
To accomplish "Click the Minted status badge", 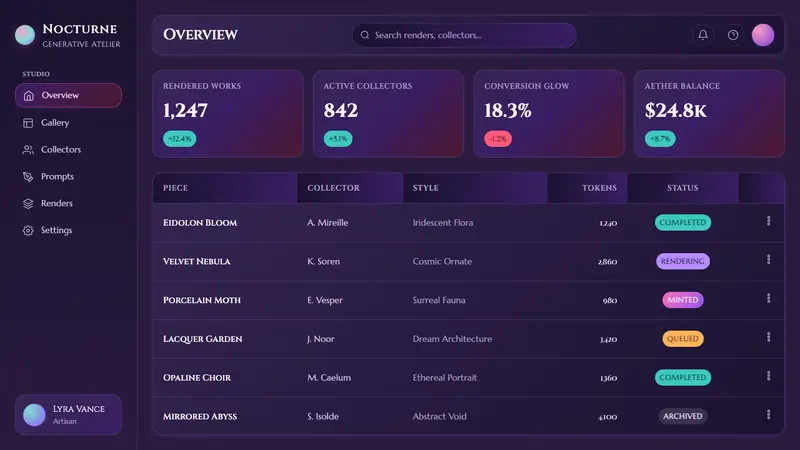I will (683, 300).
